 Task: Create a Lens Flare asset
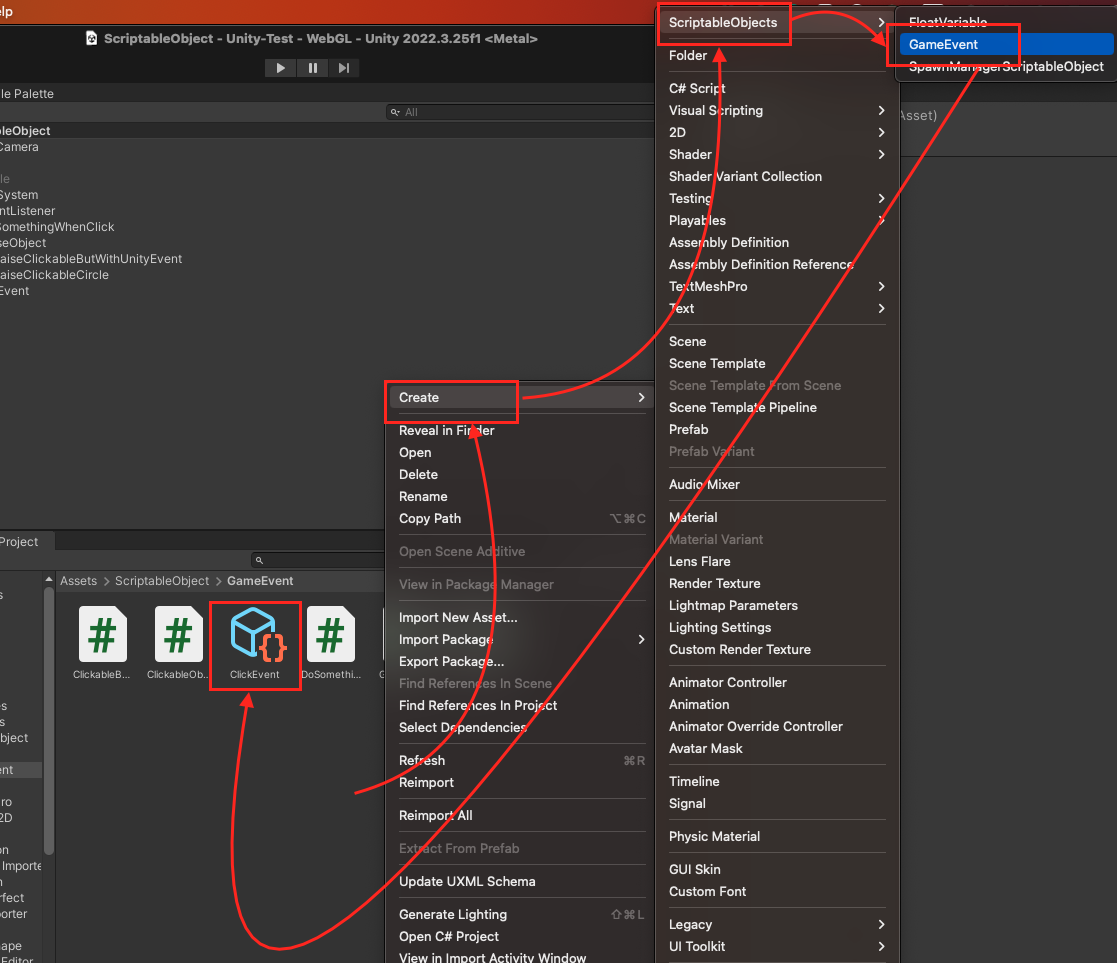(x=776, y=561)
